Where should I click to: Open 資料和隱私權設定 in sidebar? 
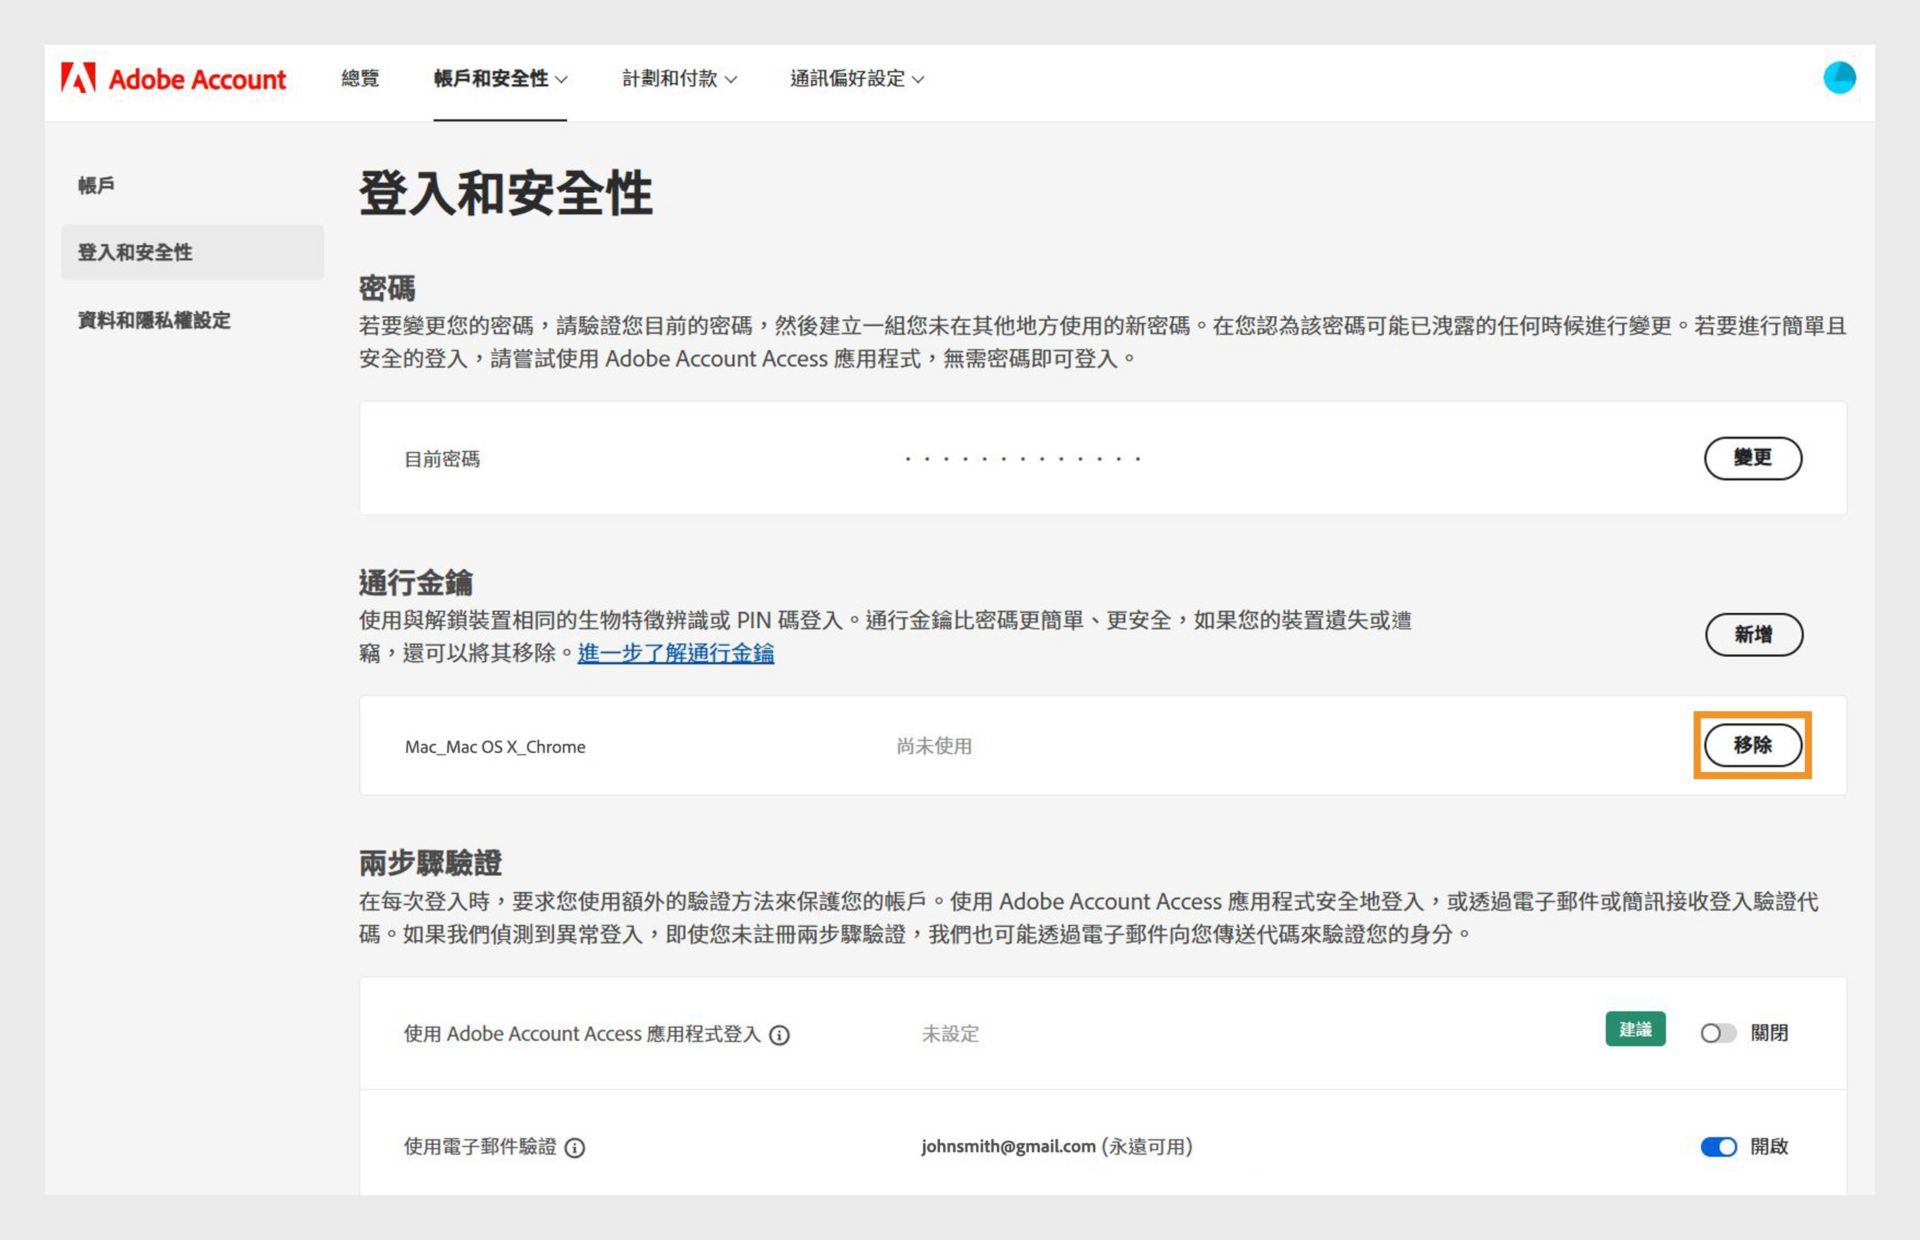click(x=154, y=321)
